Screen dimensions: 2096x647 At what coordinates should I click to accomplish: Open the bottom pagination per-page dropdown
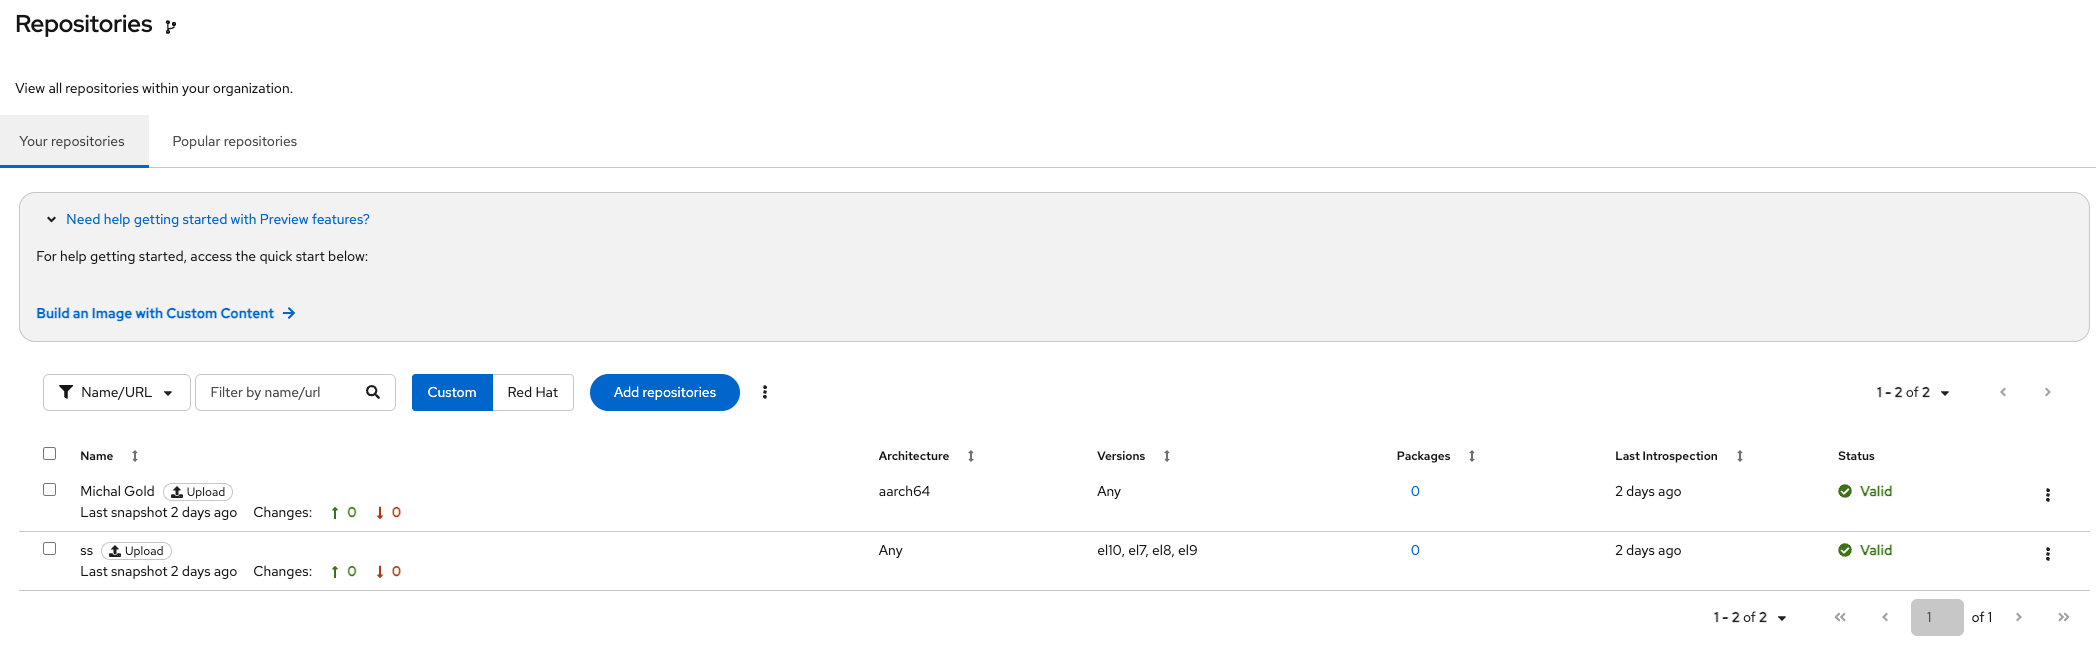(x=1750, y=618)
